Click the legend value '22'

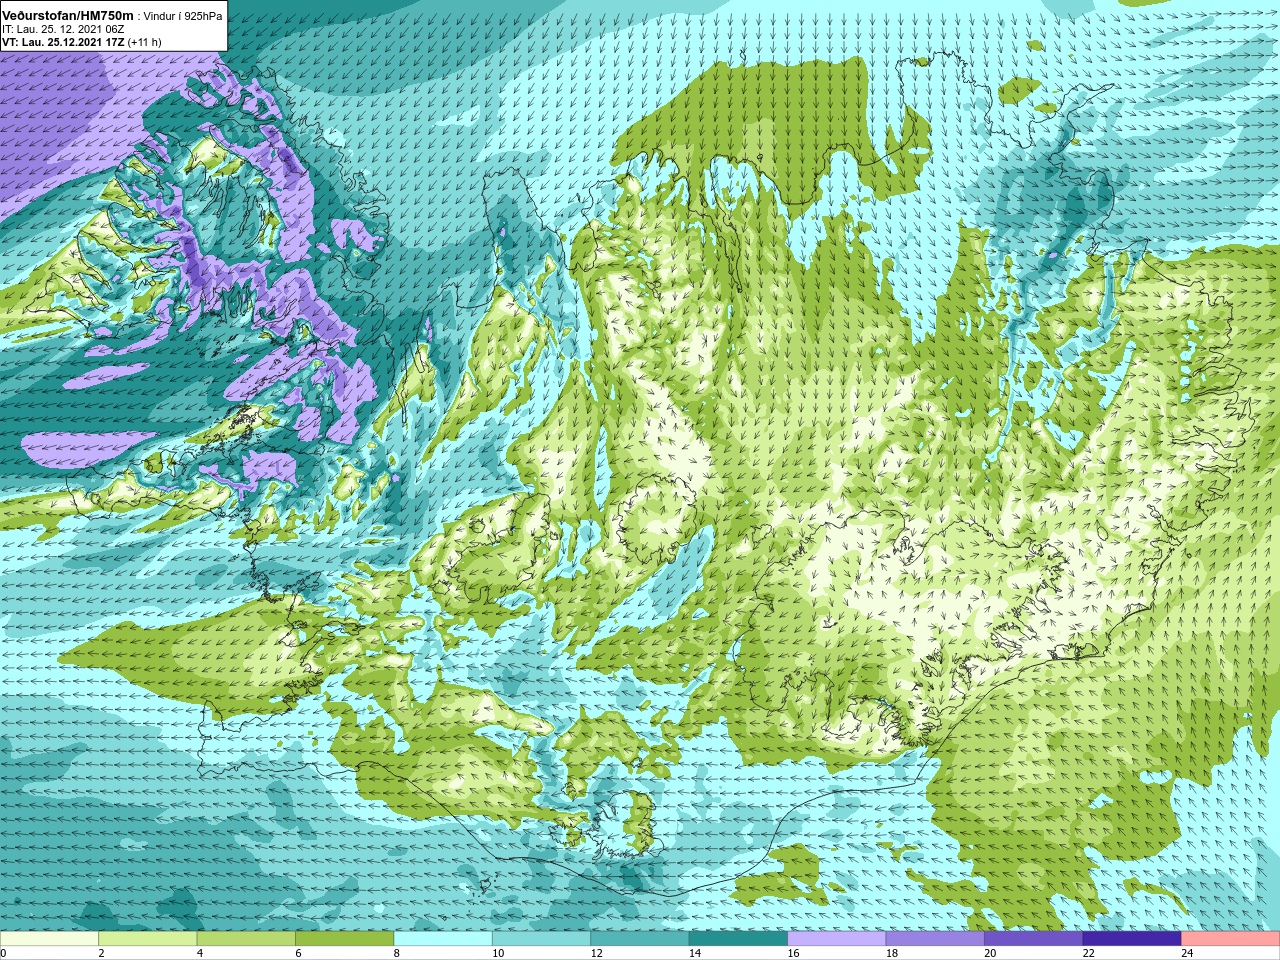click(x=1089, y=953)
